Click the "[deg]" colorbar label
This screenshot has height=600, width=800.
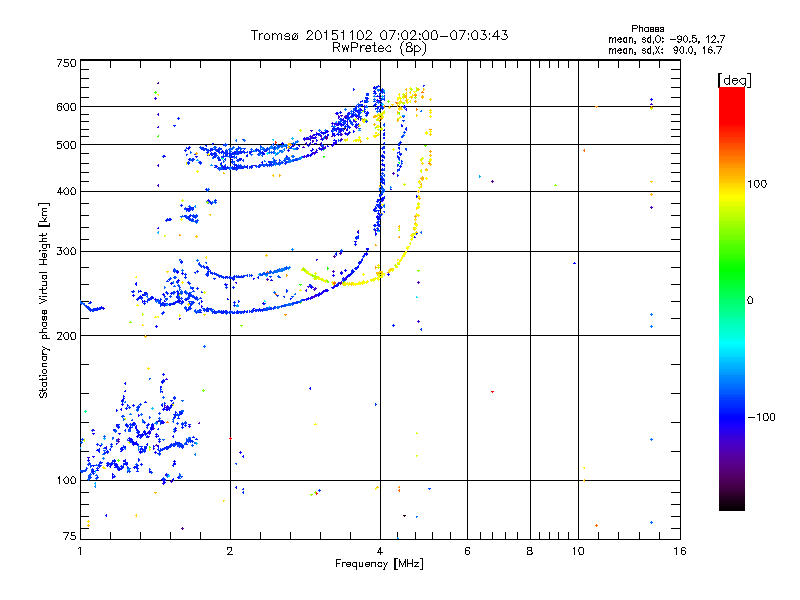coord(734,80)
